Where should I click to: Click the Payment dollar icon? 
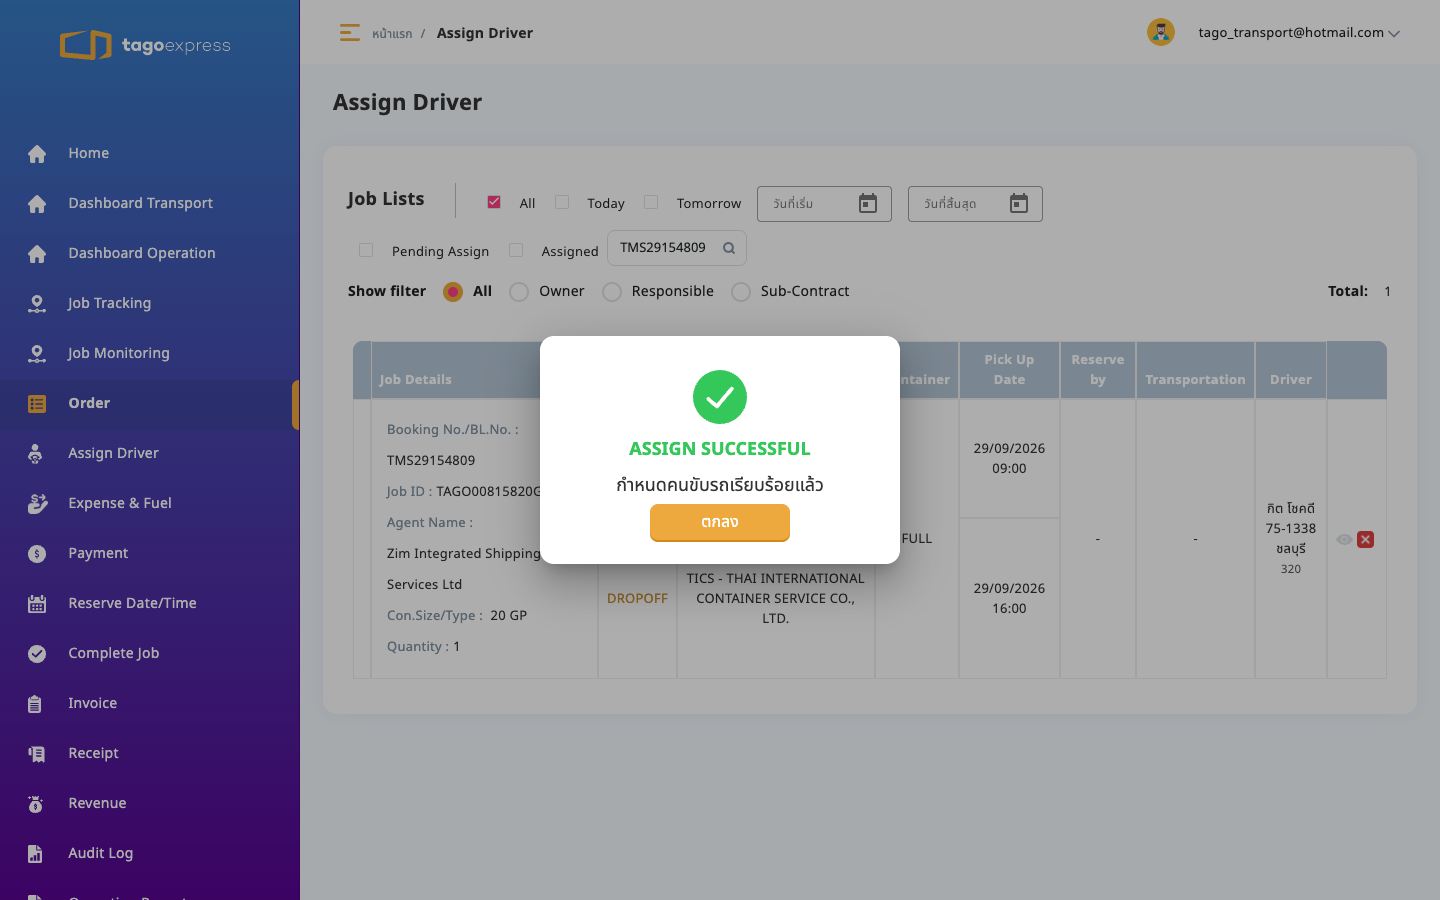[37, 553]
